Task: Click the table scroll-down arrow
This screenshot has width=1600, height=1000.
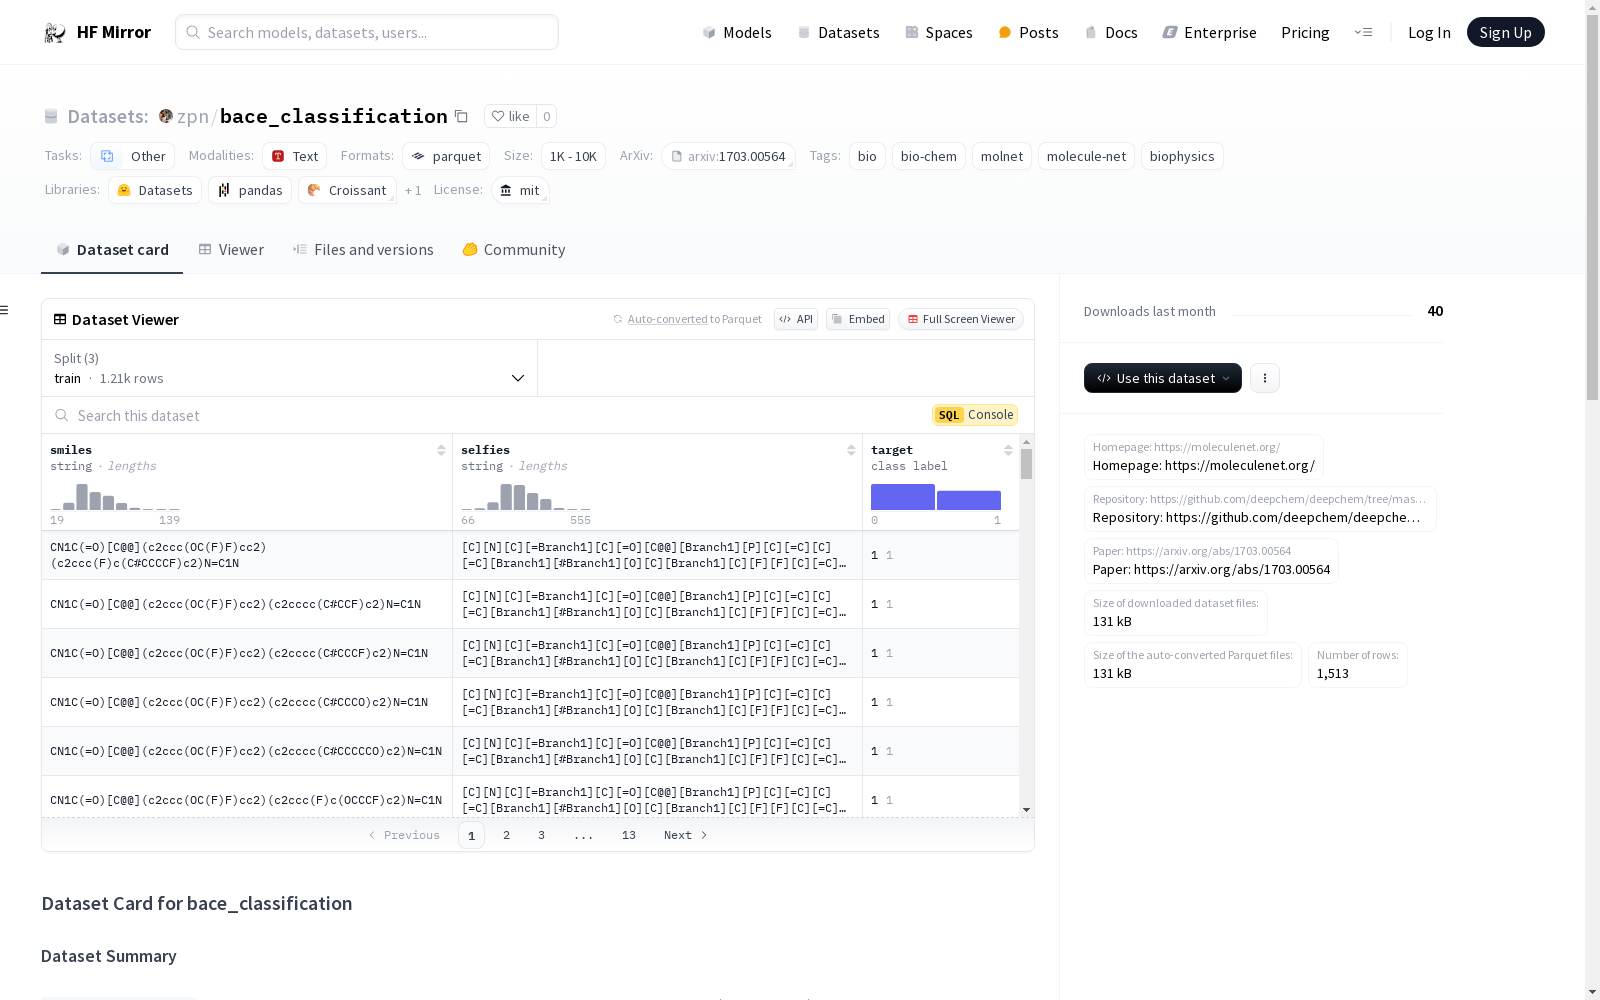Action: point(1026,810)
